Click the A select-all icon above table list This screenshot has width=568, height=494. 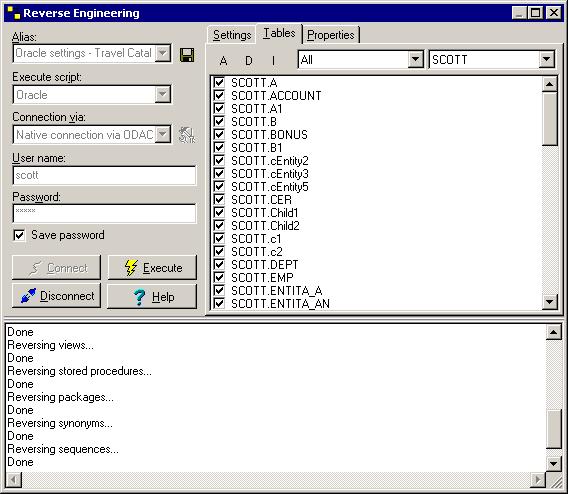(x=224, y=60)
